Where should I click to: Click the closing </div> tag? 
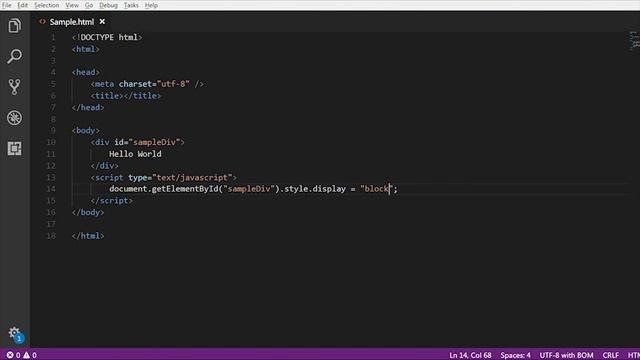[104, 166]
